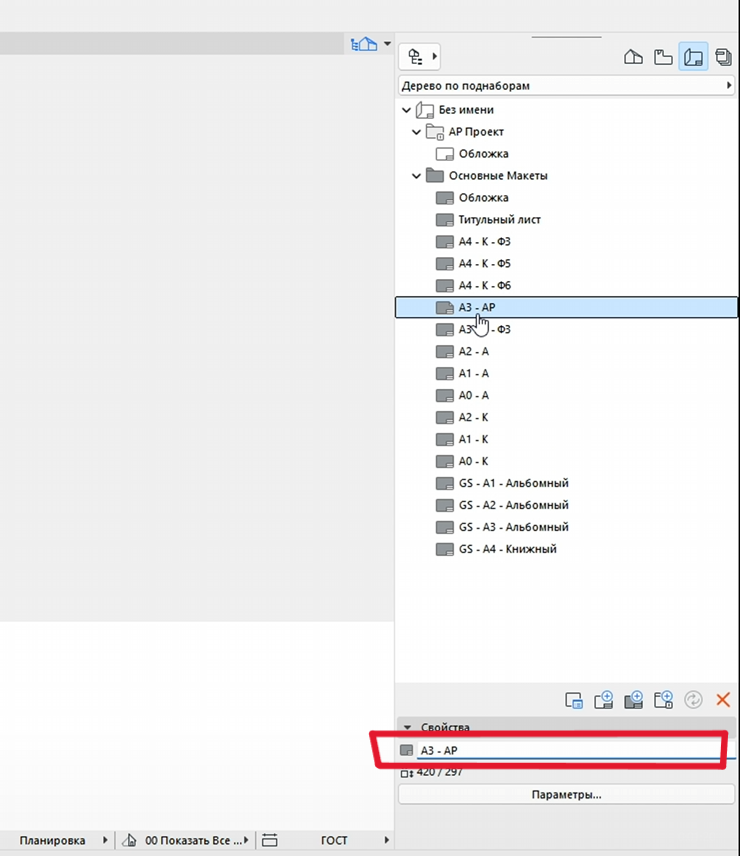
Task: Open the '00 Показать Все' dropdown
Action: tap(197, 840)
